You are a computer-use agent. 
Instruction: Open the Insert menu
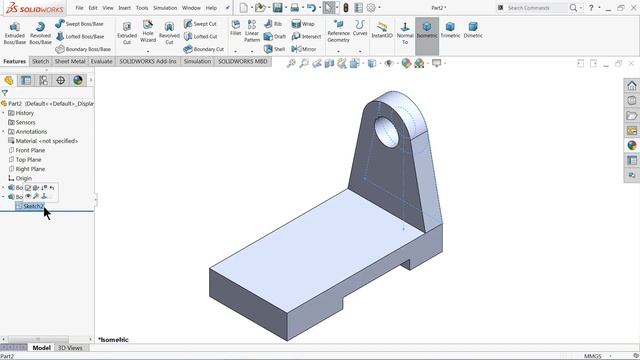[124, 8]
